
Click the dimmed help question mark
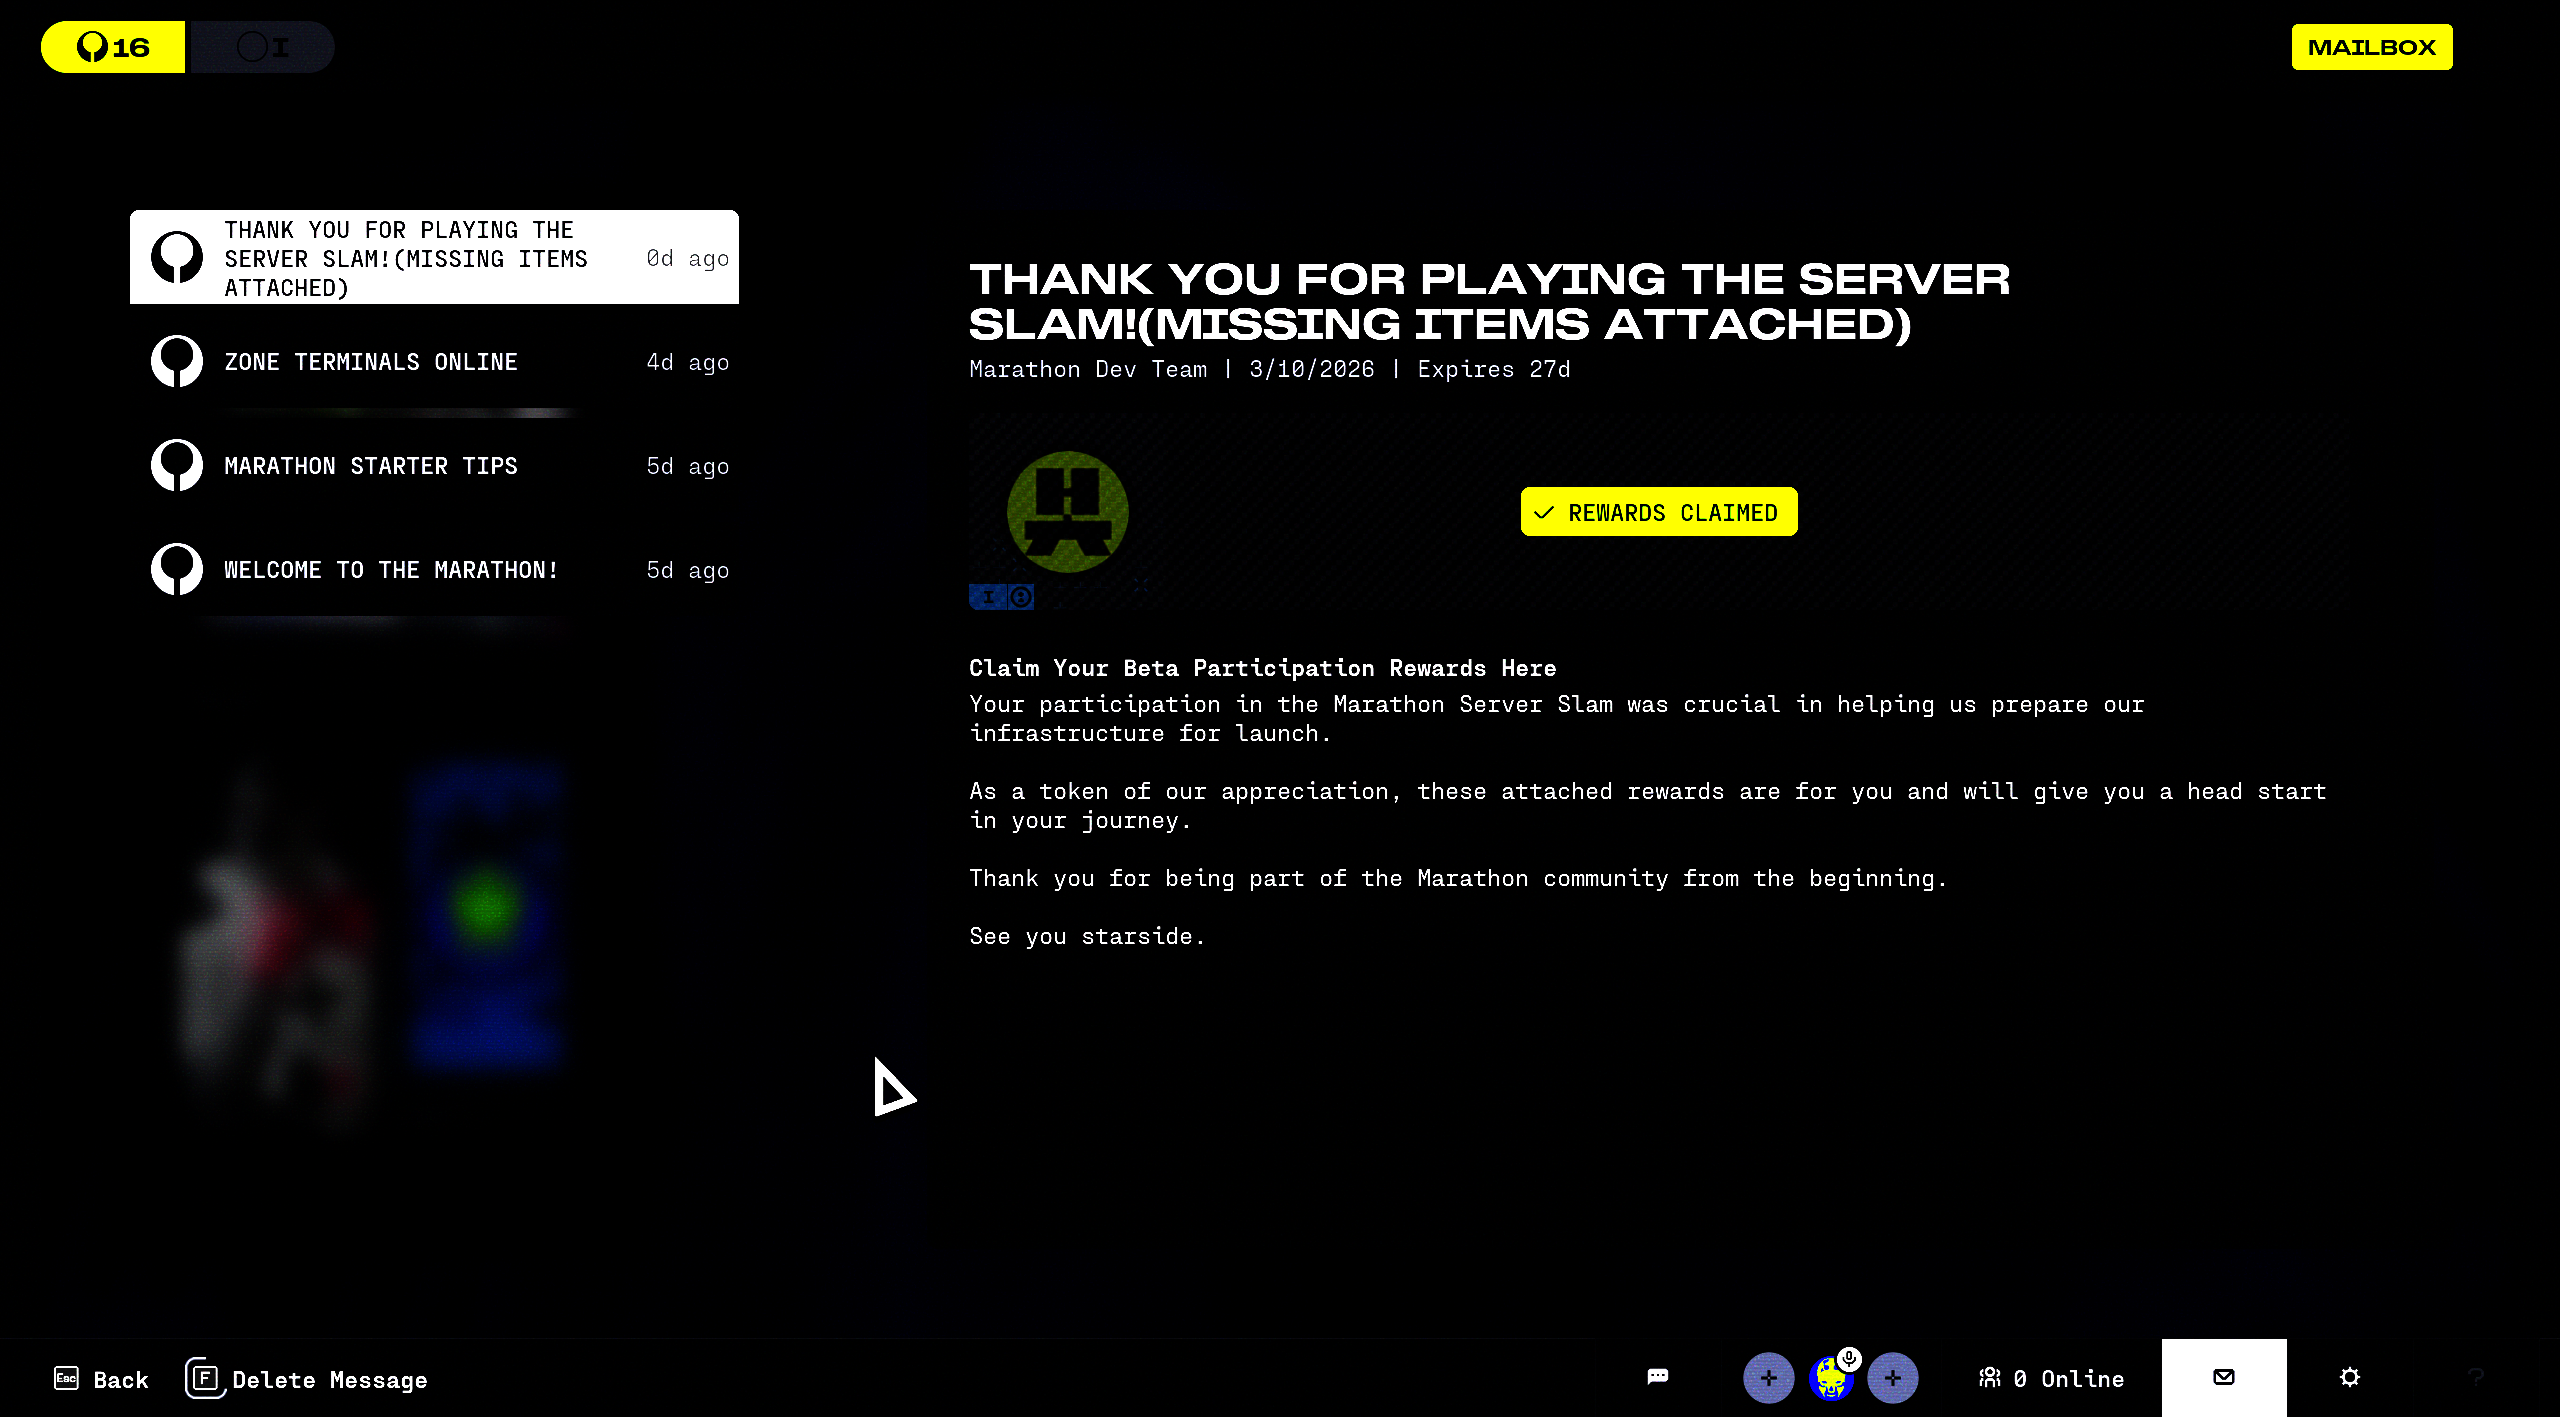click(x=2475, y=1377)
